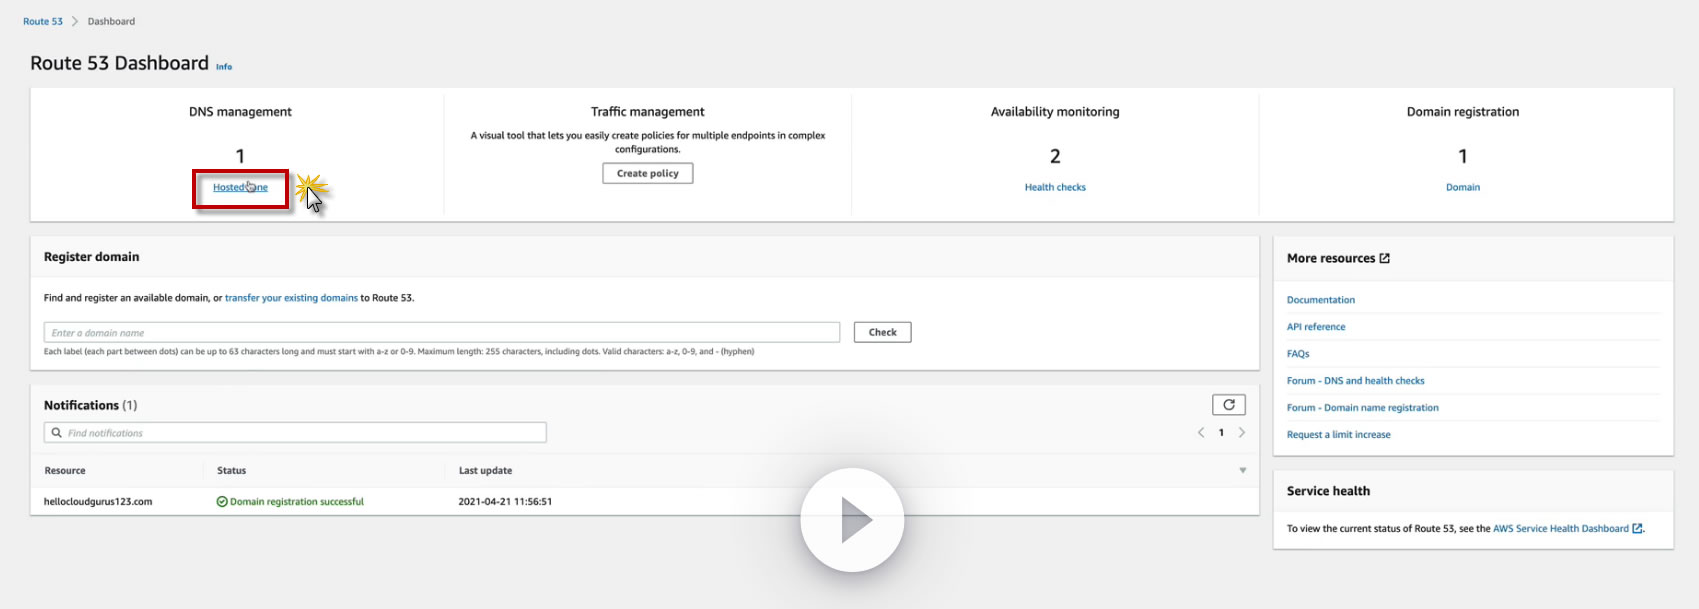Open Hosted zone link under DNS management
This screenshot has width=1699, height=609.
pos(240,187)
